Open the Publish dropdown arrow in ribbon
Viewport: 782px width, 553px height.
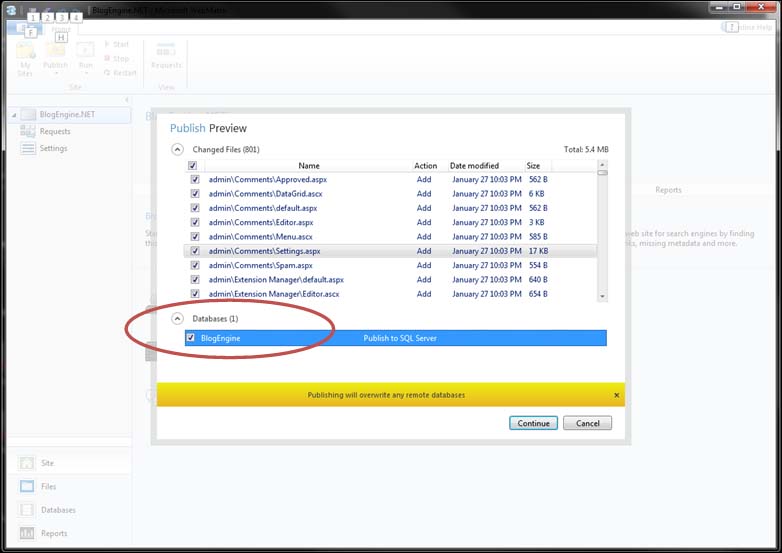[56, 74]
